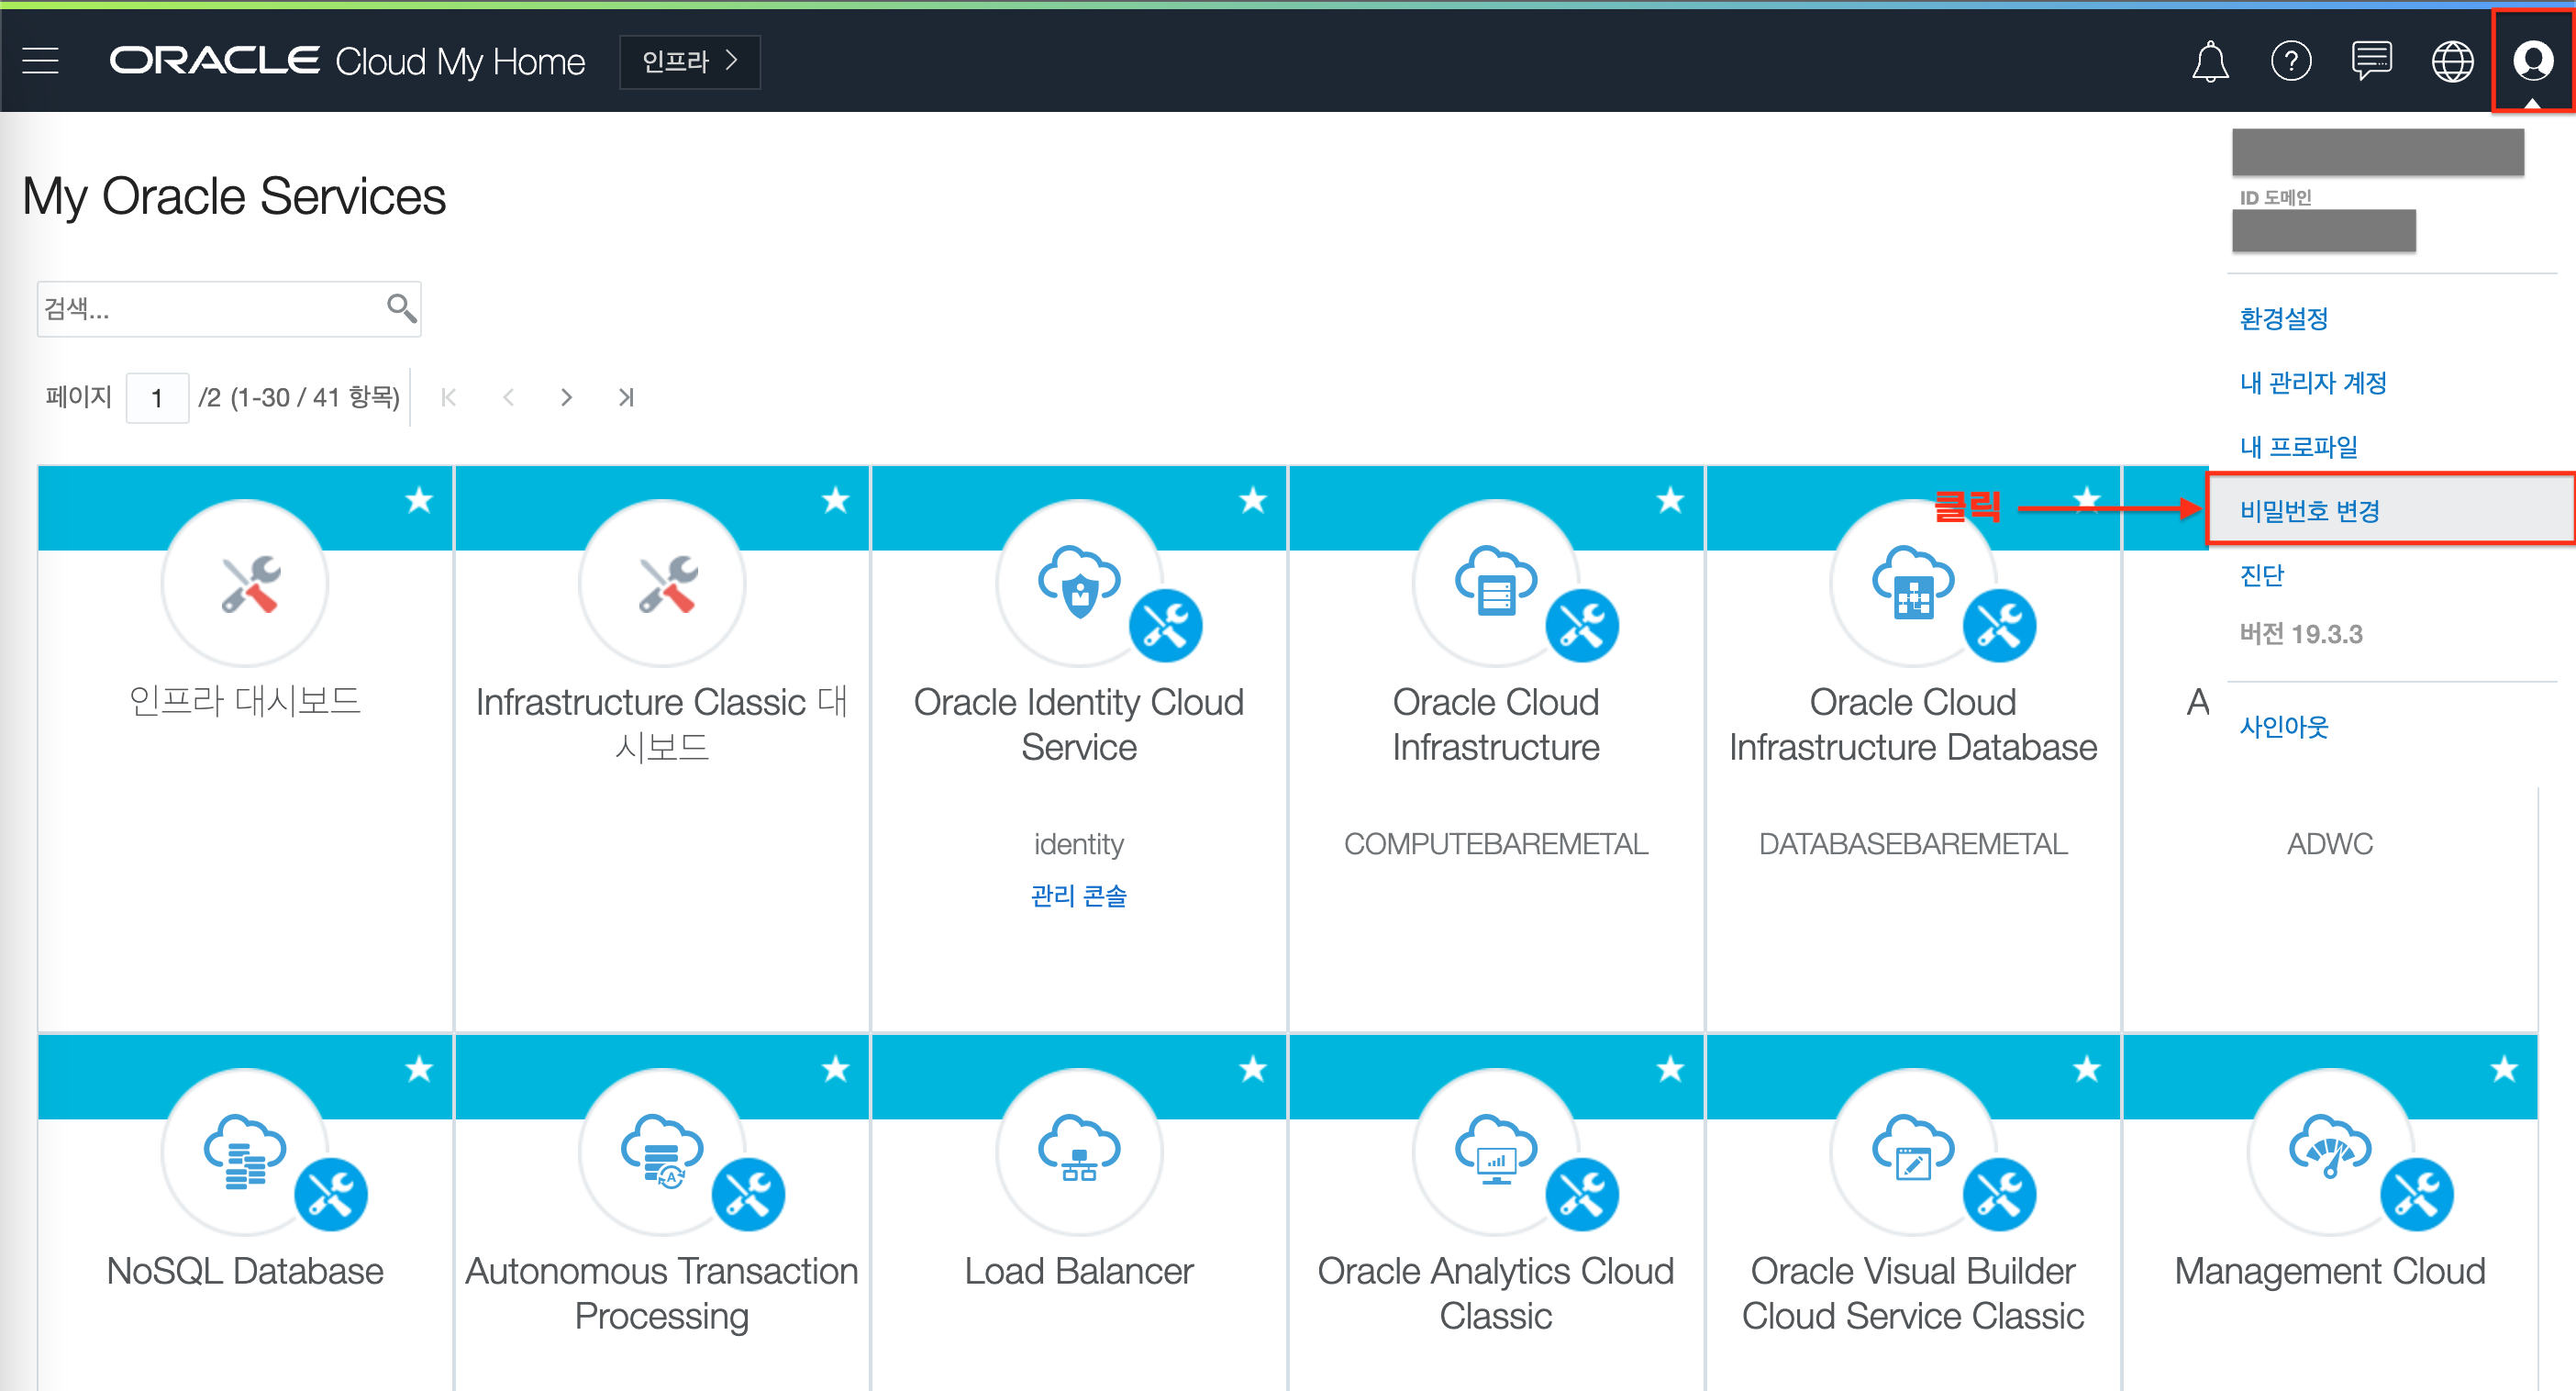Click the ADWC service label
This screenshot has width=2576, height=1391.
coord(2330,843)
